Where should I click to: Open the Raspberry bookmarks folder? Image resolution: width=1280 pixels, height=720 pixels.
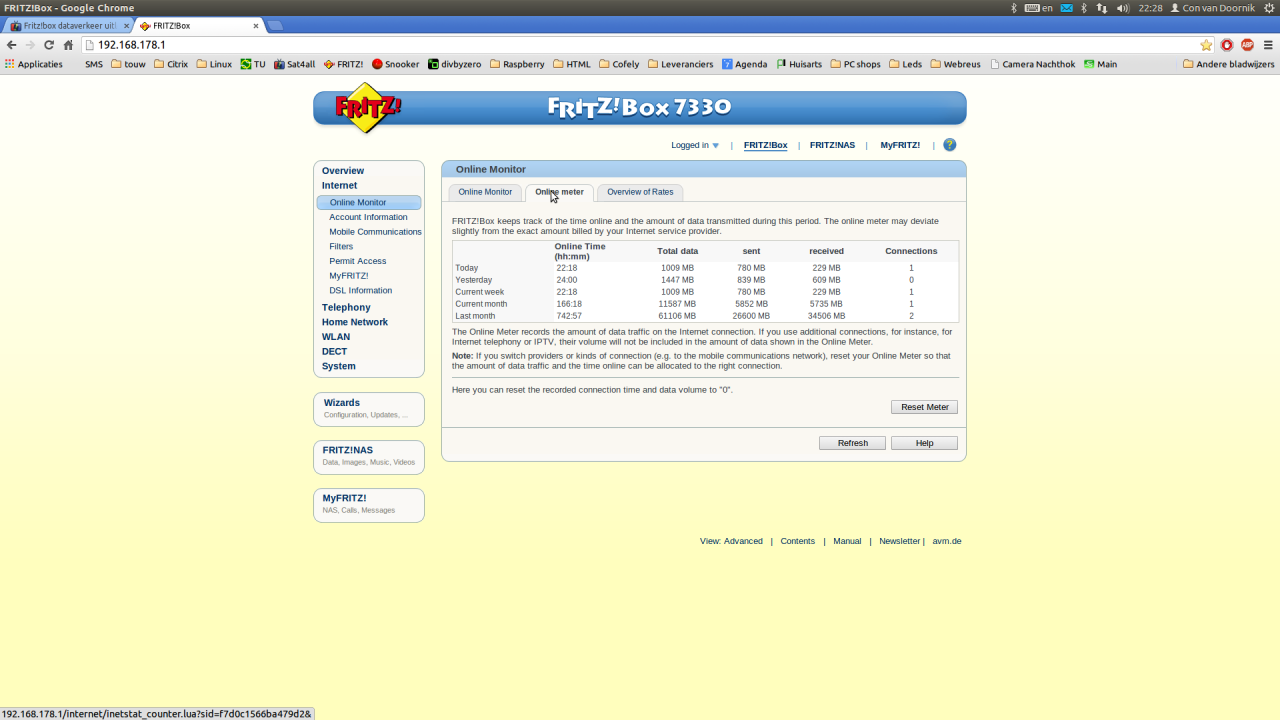click(517, 64)
